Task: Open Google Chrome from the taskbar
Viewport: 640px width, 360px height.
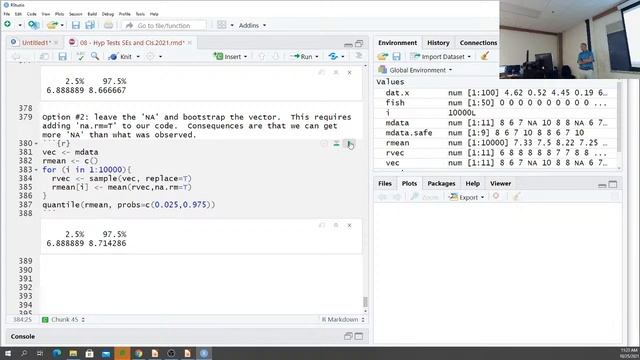Action: point(138,353)
